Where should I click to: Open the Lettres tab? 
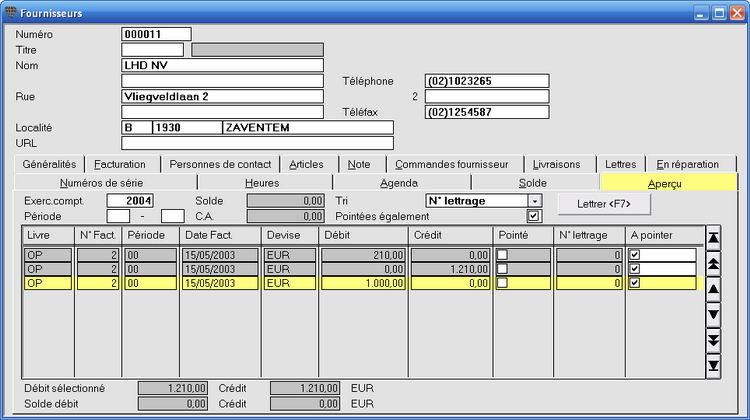point(620,164)
